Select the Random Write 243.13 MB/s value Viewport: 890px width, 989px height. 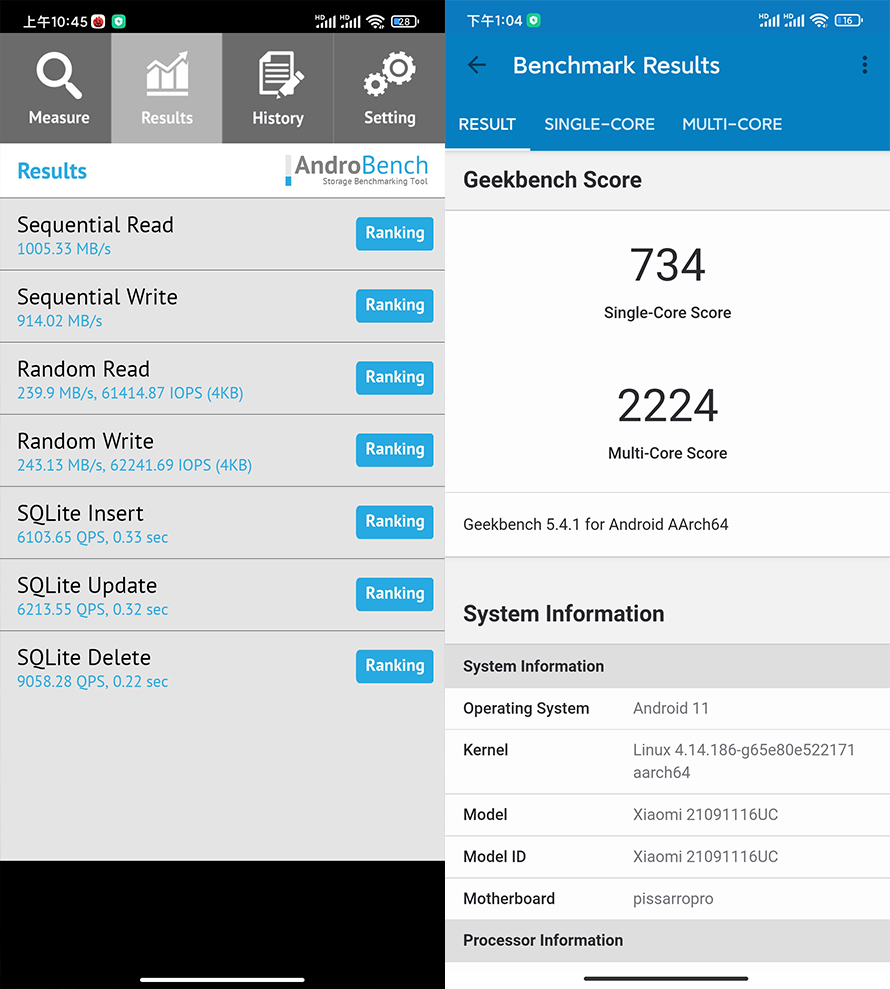pos(134,465)
